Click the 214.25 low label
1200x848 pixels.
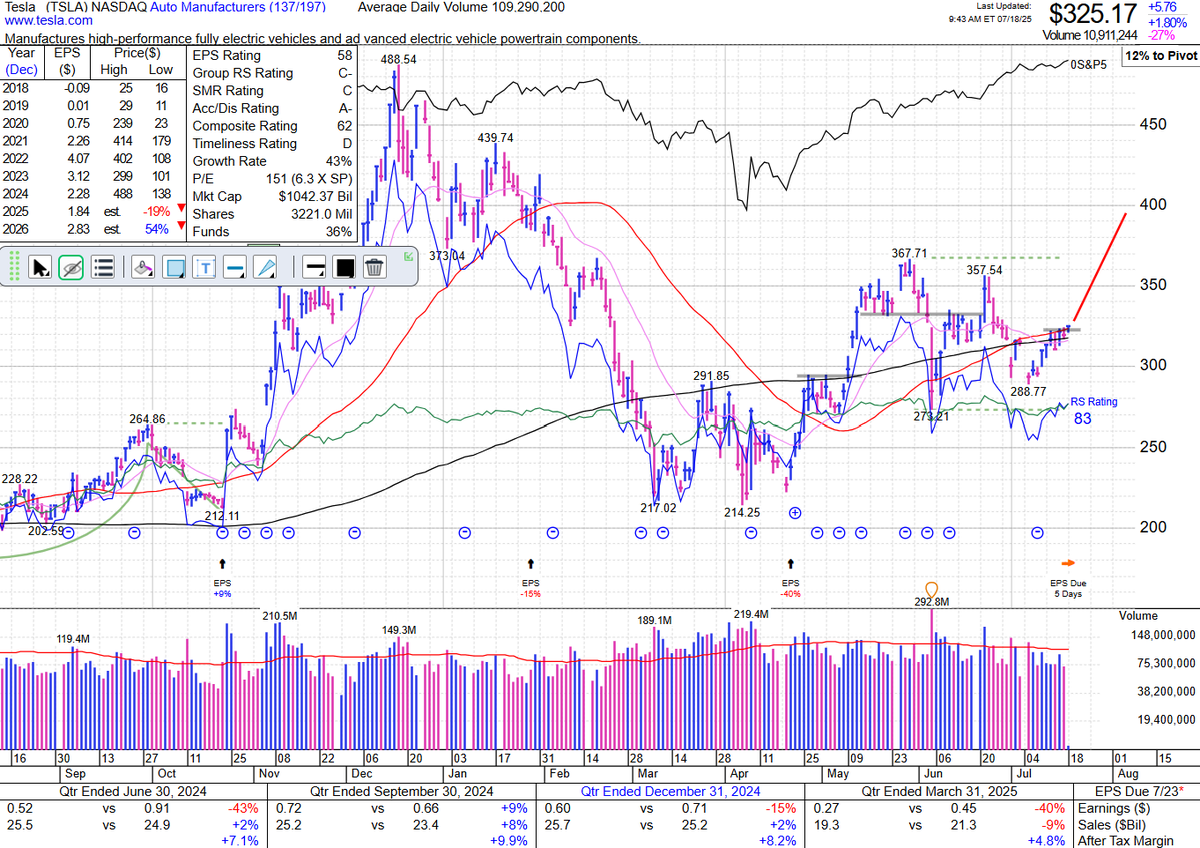pyautogui.click(x=742, y=512)
